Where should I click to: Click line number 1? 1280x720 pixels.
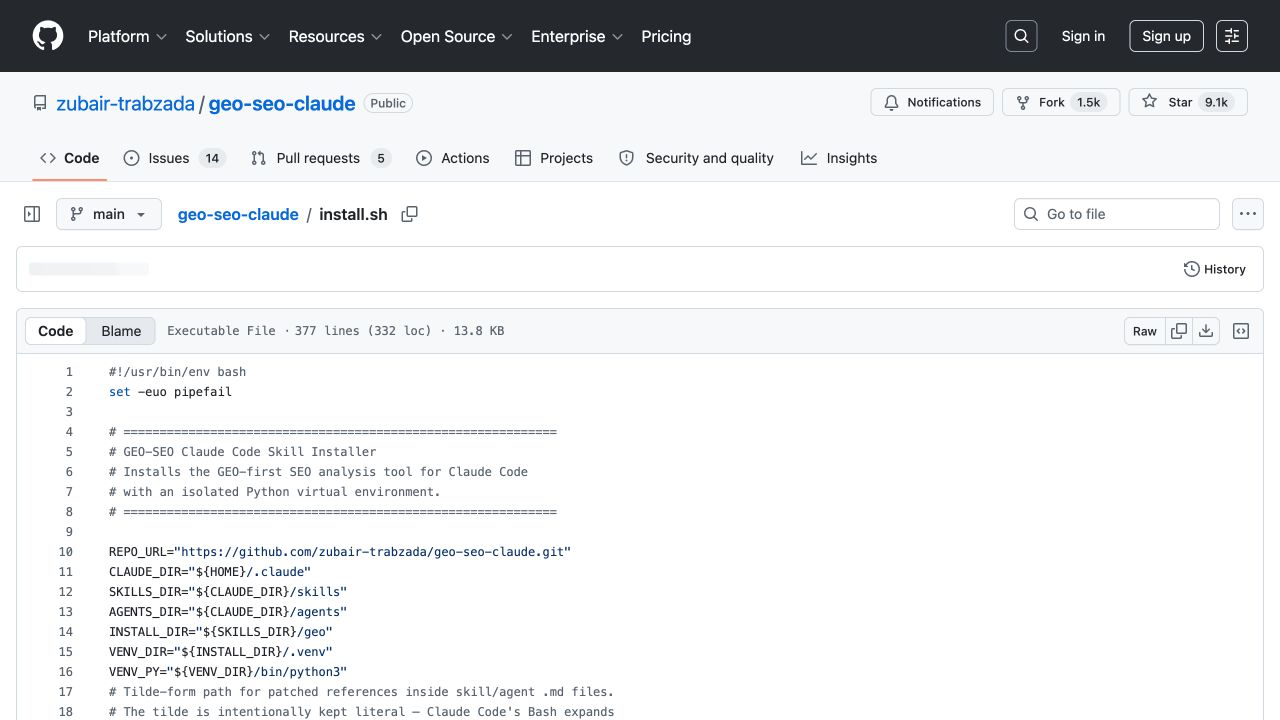[69, 372]
